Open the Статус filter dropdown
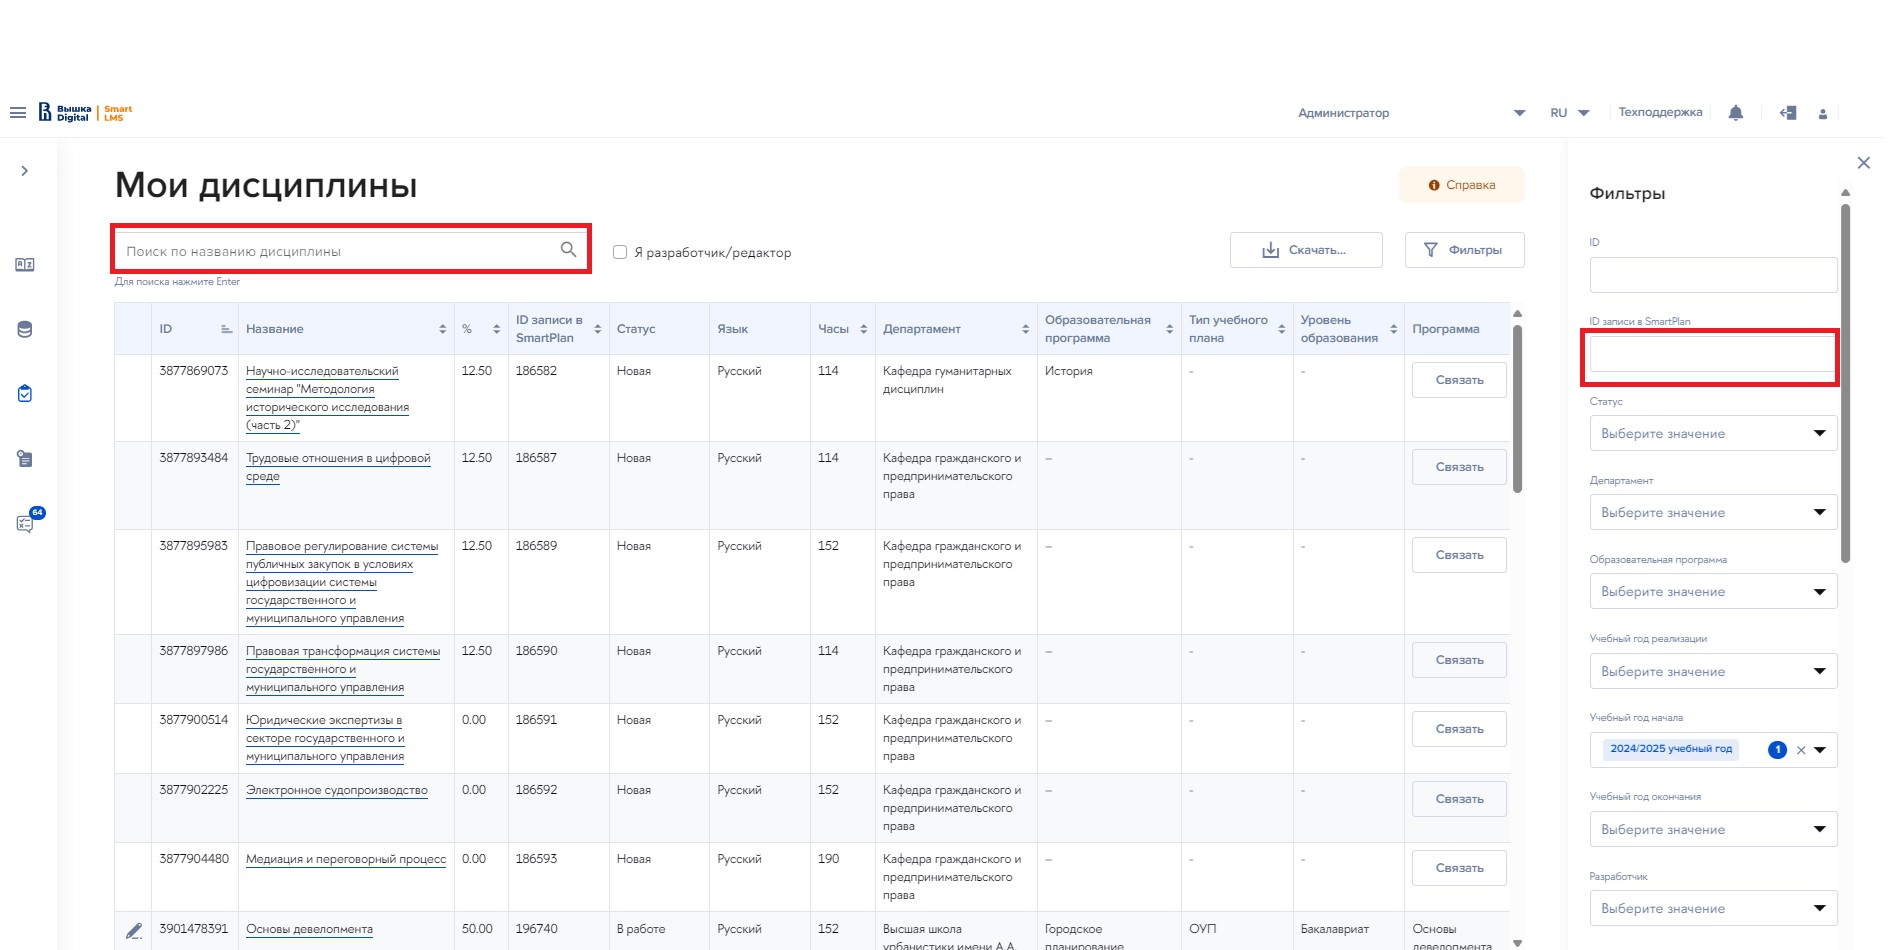 click(1712, 433)
